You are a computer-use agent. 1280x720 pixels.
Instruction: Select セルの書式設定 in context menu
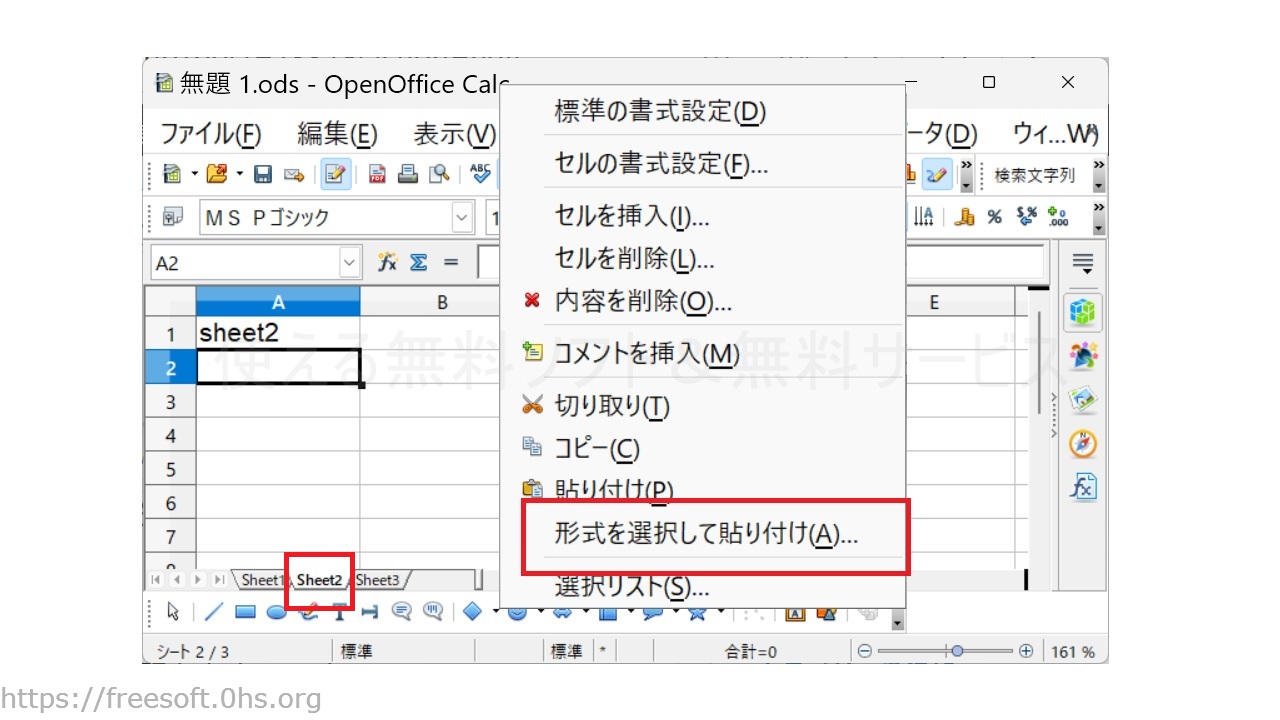[x=661, y=163]
